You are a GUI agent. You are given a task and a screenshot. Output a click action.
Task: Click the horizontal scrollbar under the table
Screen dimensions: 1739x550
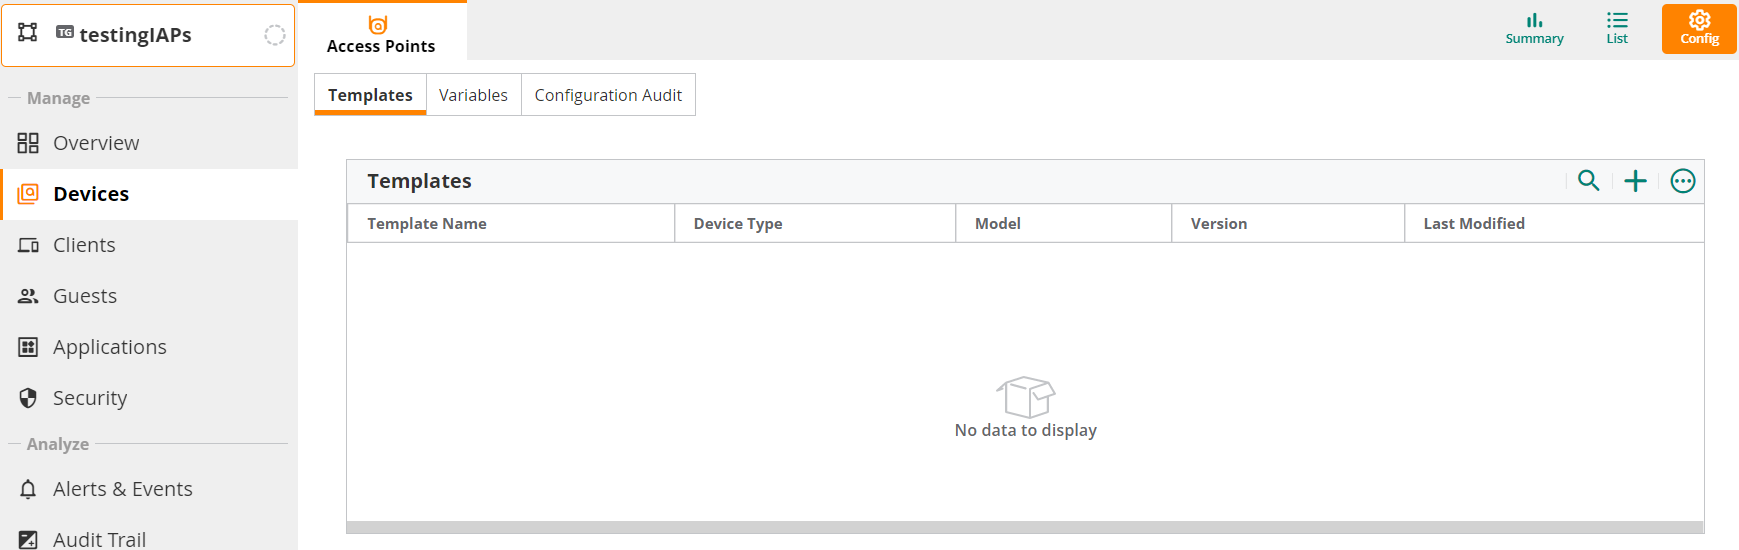(1025, 527)
